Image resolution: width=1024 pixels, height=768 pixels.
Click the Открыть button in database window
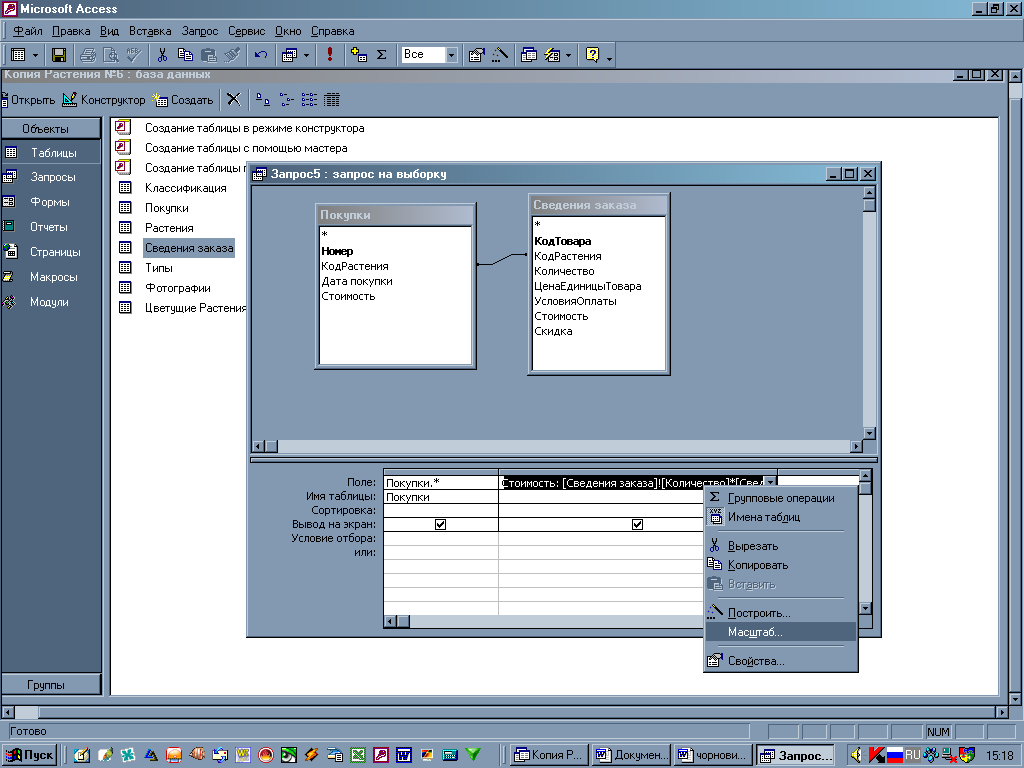coord(28,100)
